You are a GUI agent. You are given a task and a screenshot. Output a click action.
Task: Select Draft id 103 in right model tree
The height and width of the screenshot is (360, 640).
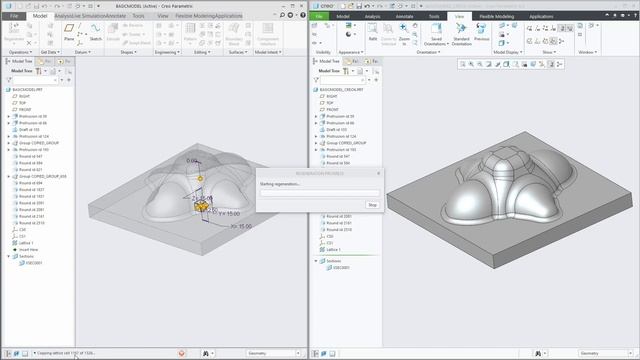coord(336,129)
